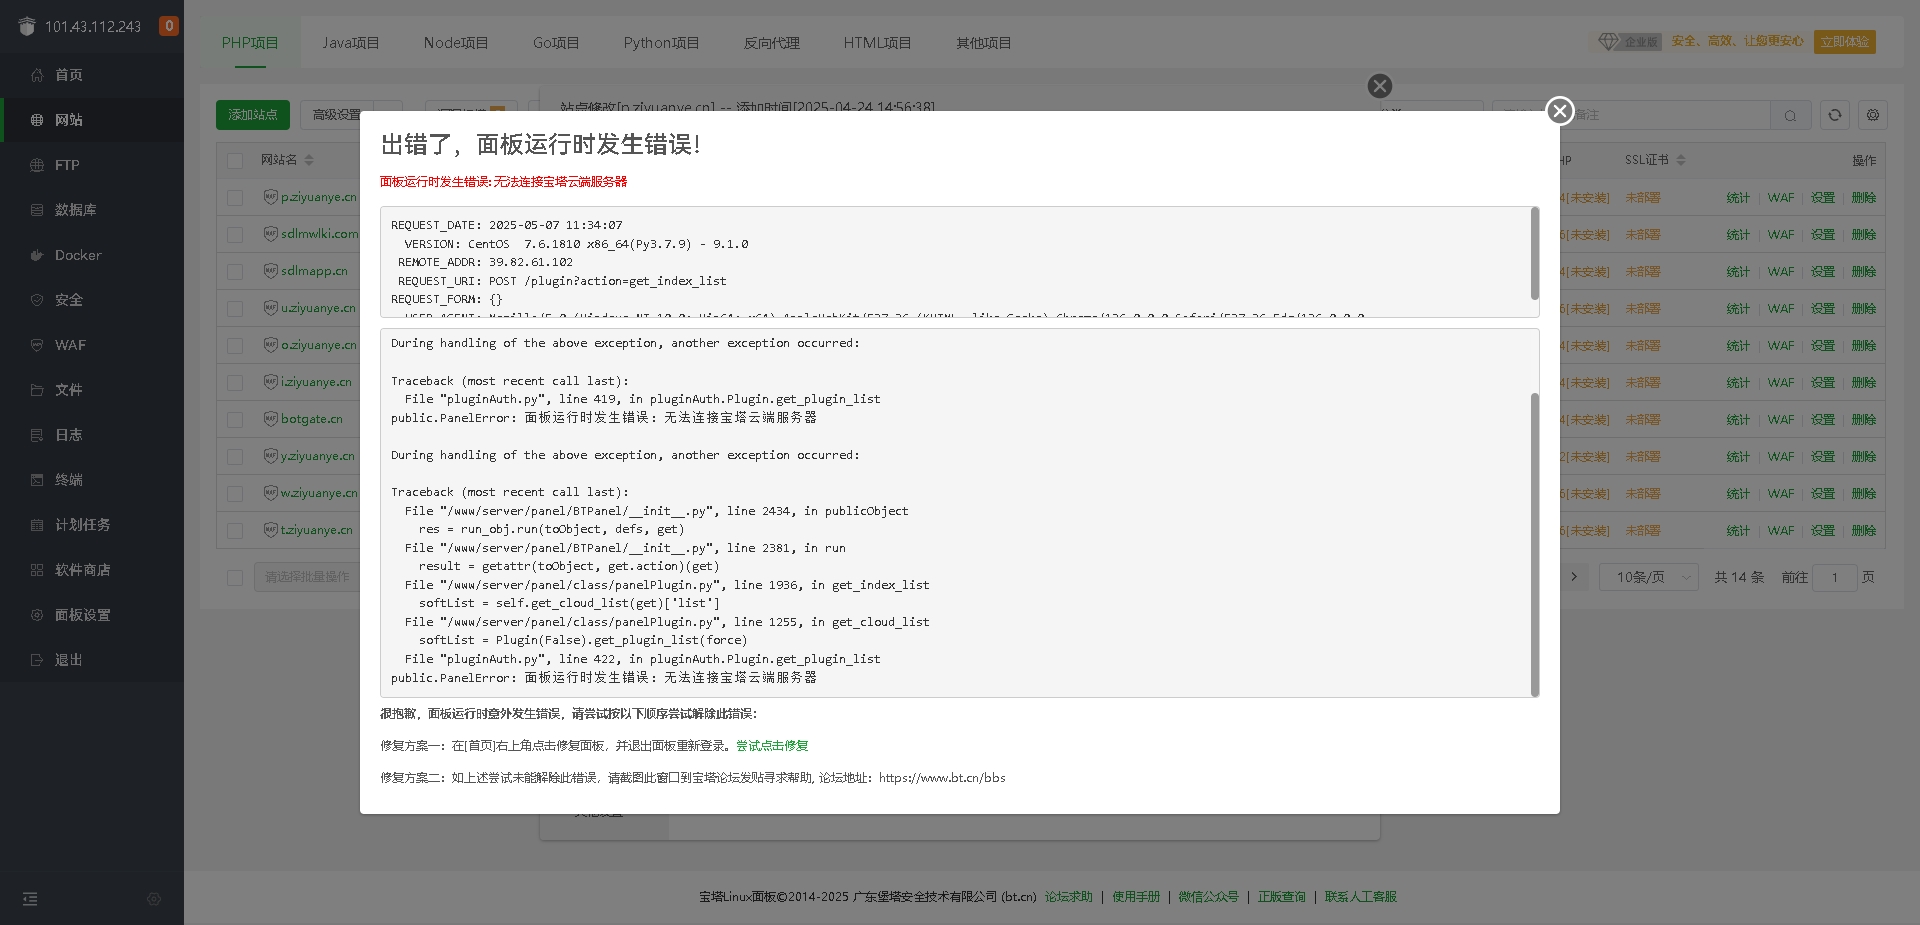Check the i.ziyuanye.cn row checkbox
Image resolution: width=1920 pixels, height=925 pixels.
coord(235,383)
